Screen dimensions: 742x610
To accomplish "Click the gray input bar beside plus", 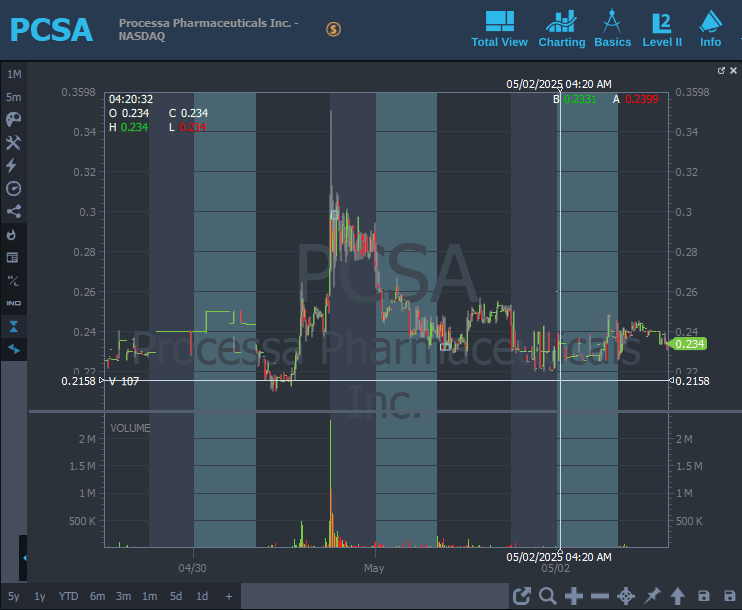I will pyautogui.click(x=375, y=596).
